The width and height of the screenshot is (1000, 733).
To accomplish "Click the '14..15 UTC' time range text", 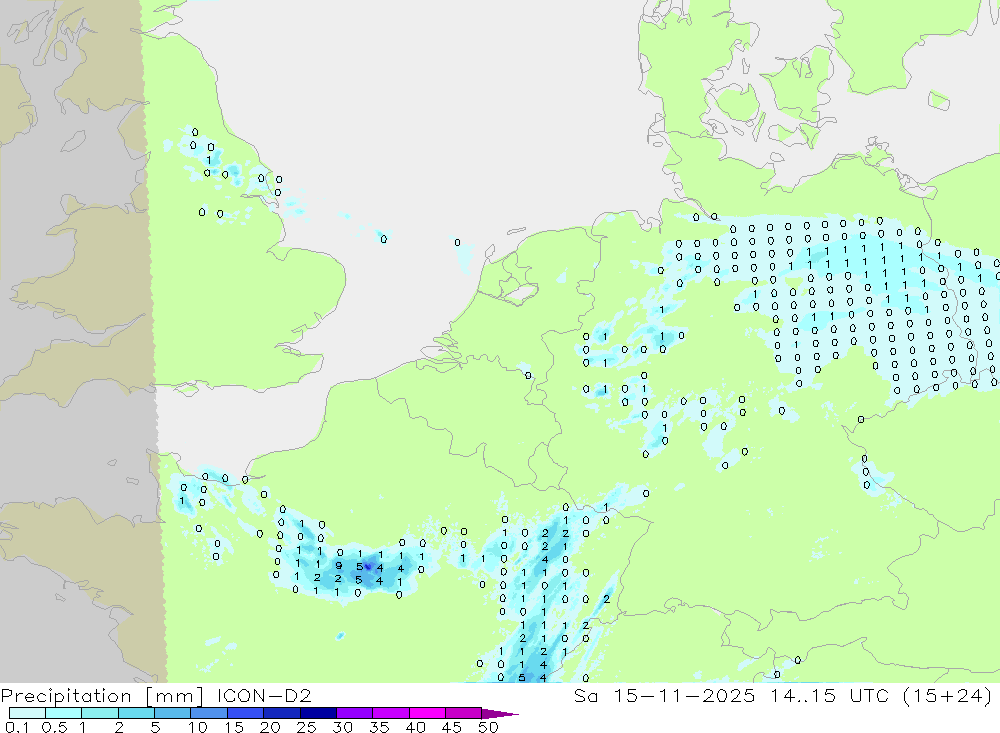I will (x=829, y=695).
